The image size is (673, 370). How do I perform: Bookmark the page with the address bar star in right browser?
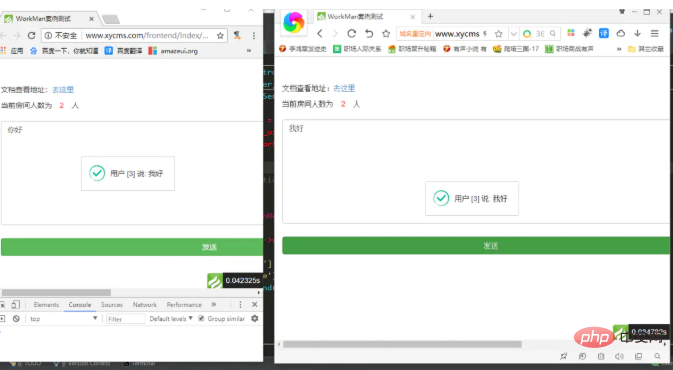(x=498, y=33)
